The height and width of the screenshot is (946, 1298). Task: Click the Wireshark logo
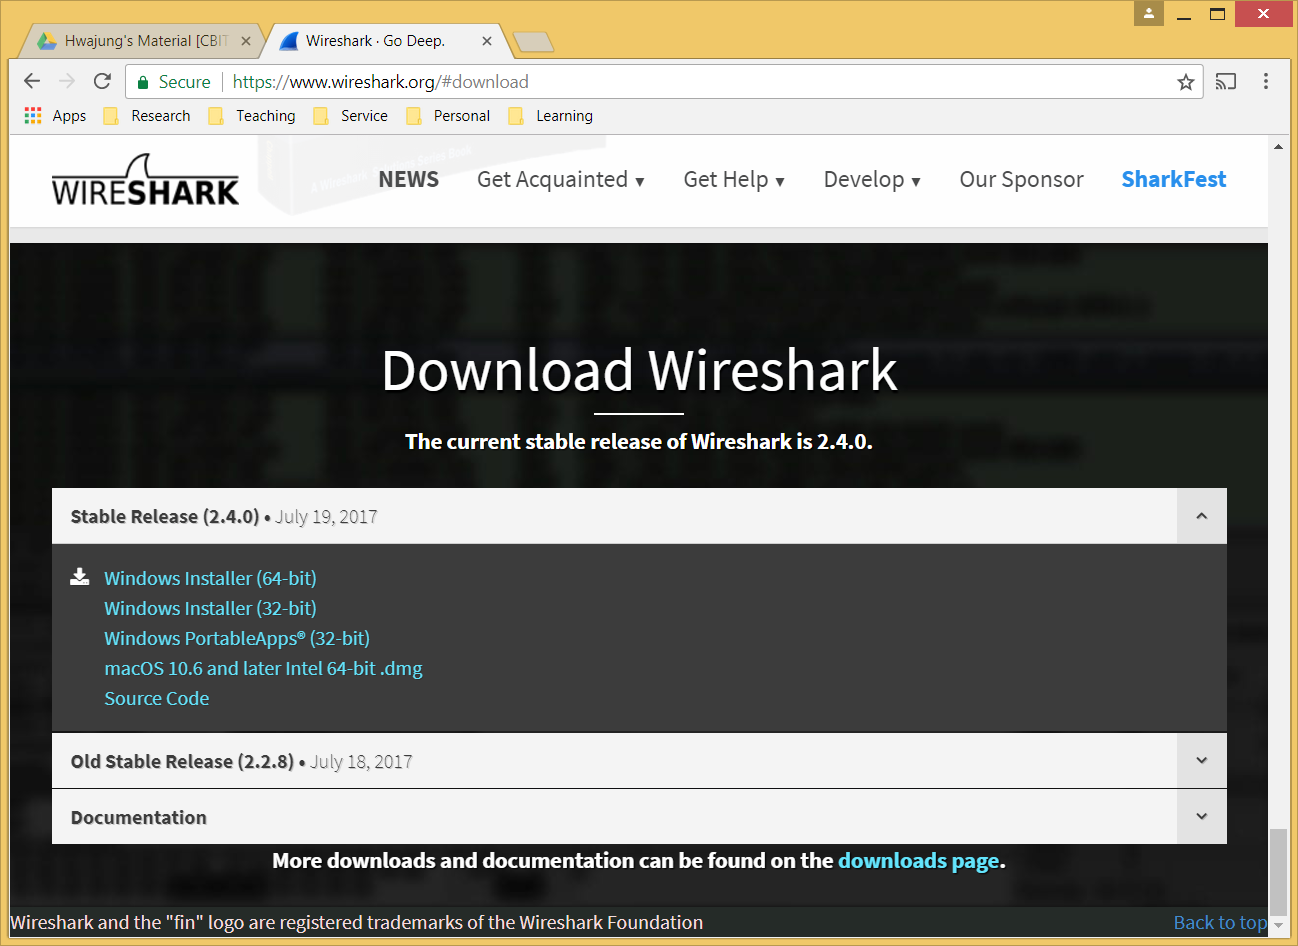pyautogui.click(x=146, y=180)
